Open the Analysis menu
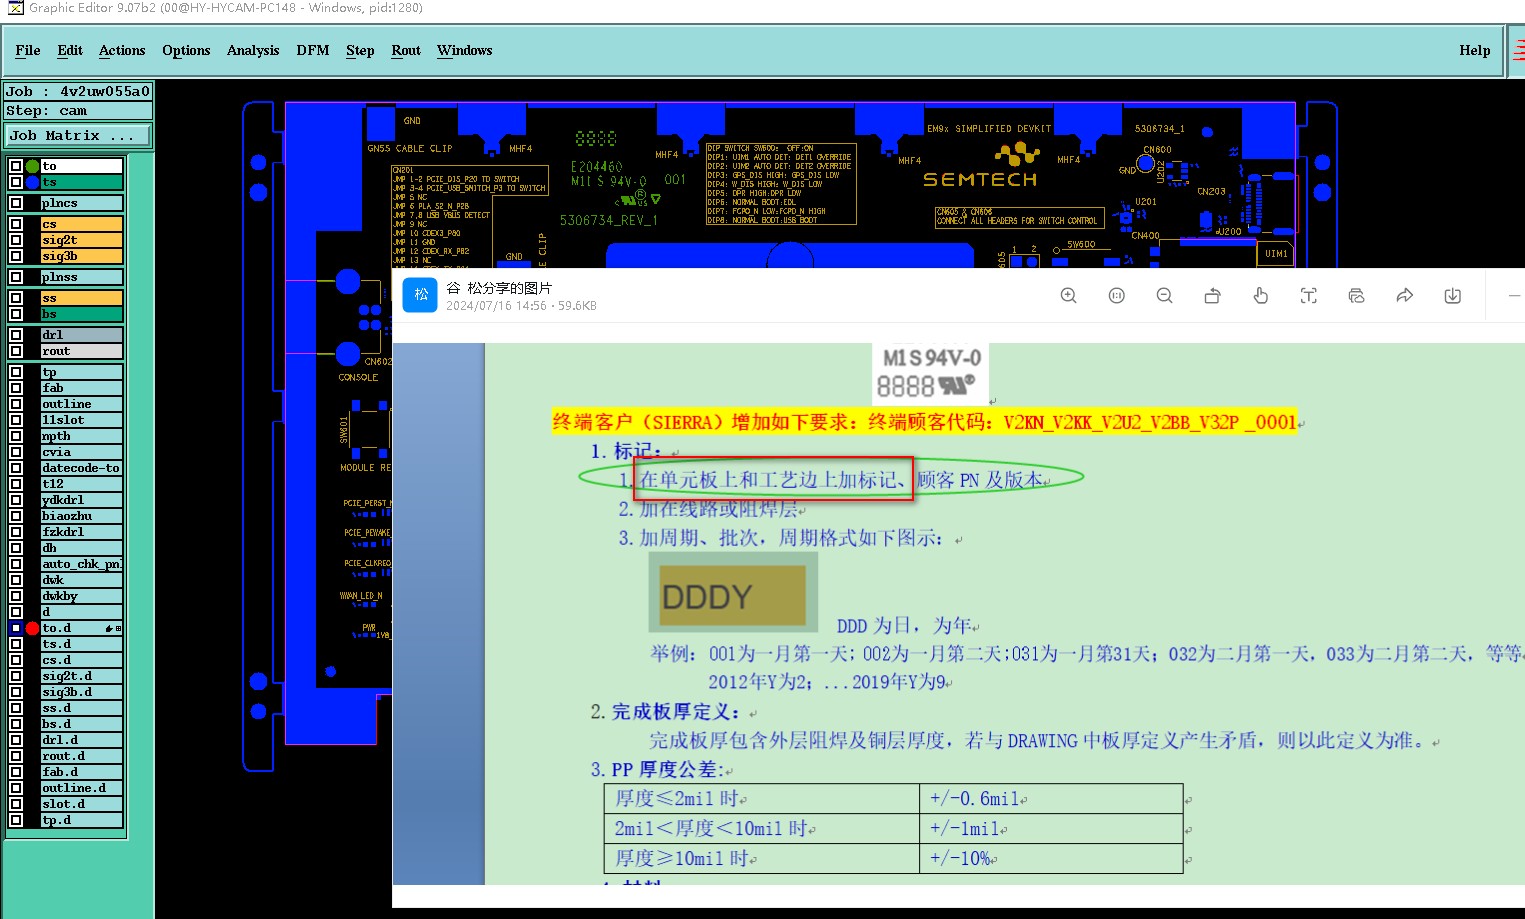Screen dimensions: 1525x919 (x=253, y=50)
